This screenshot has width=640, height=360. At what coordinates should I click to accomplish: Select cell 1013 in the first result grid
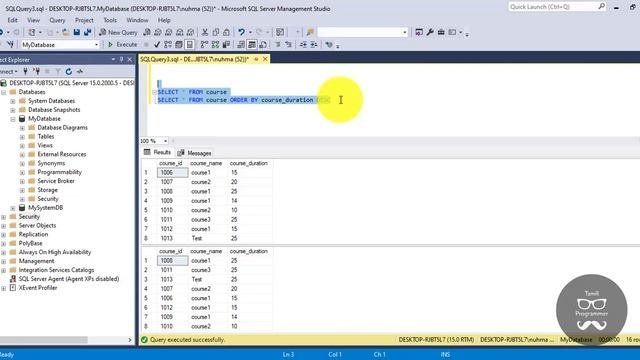coord(172,238)
